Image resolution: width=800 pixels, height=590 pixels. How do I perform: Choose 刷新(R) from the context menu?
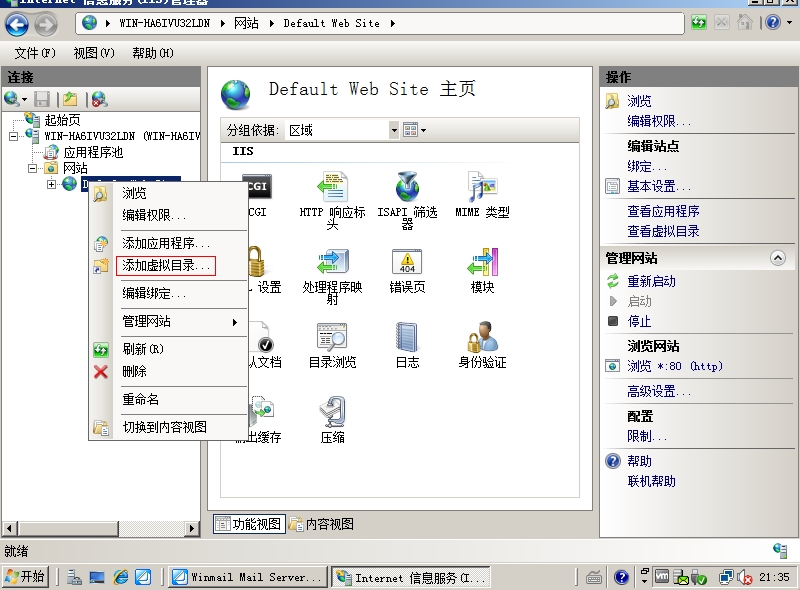(143, 349)
